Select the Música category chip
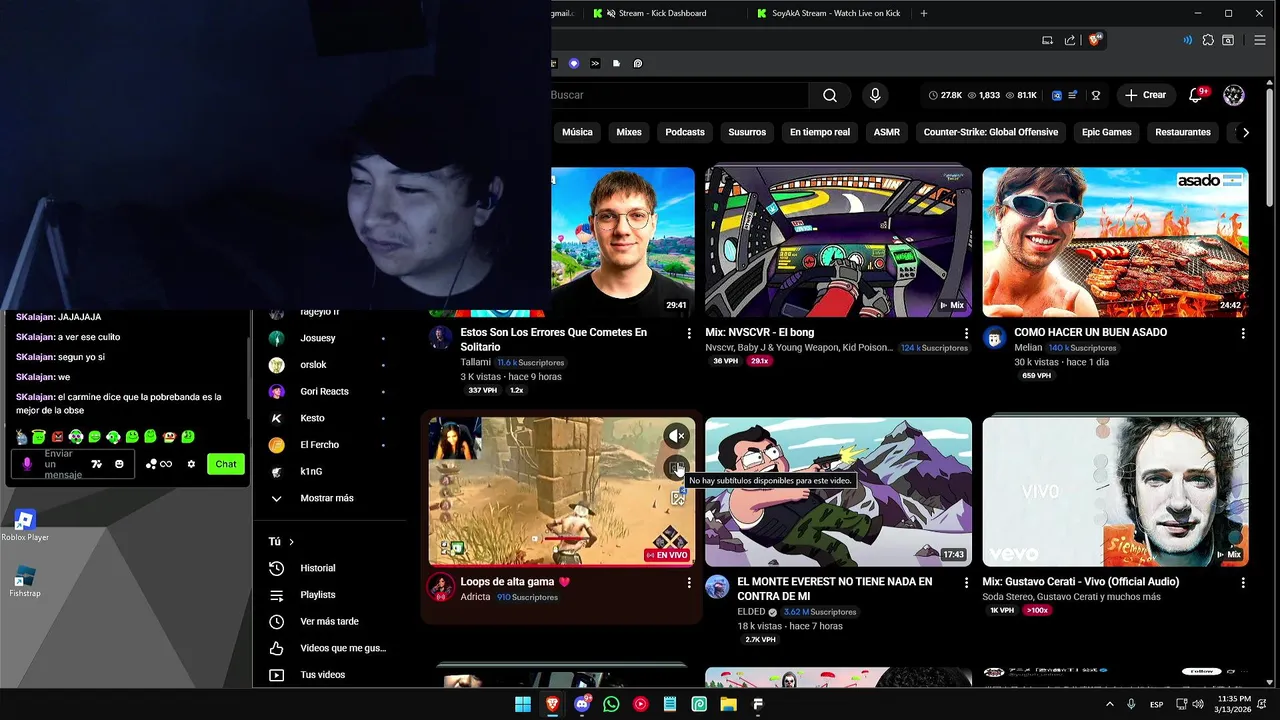 [x=577, y=132]
